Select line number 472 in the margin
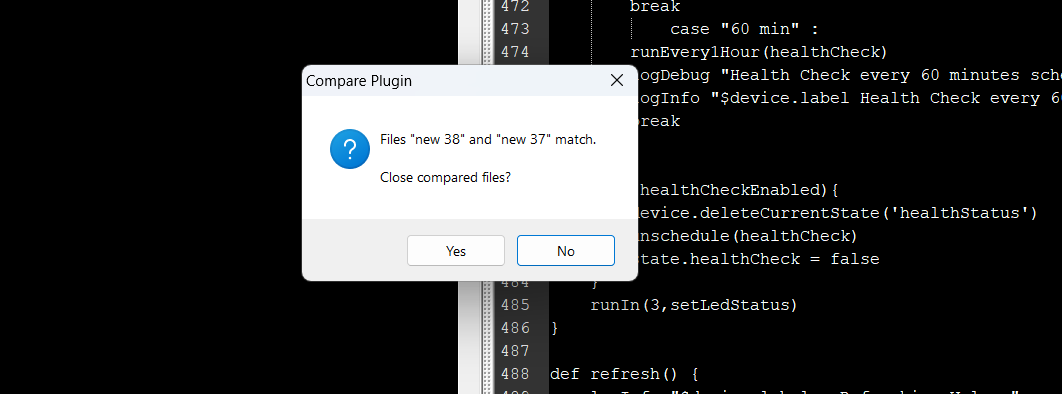 point(515,6)
